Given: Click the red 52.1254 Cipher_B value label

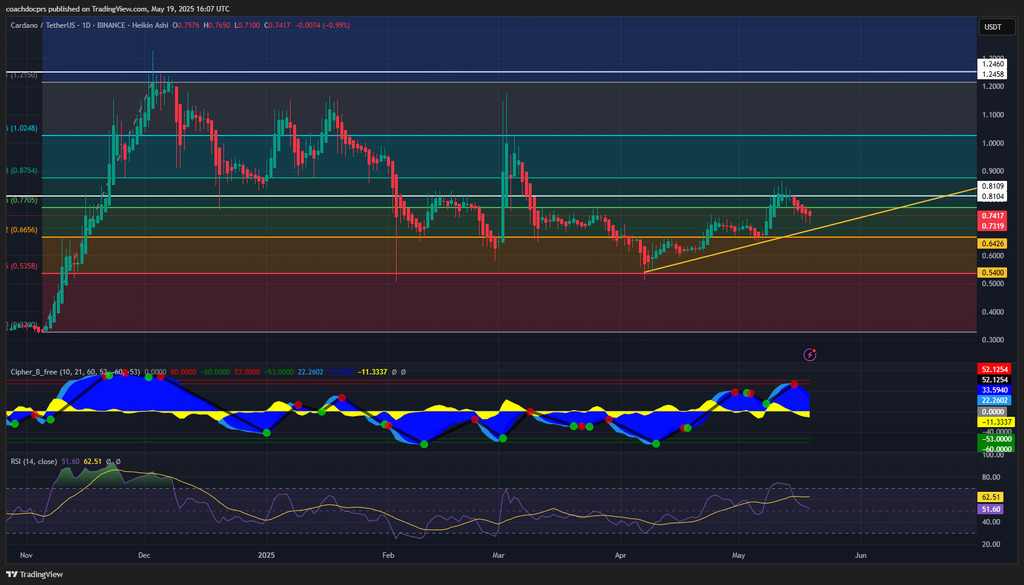Looking at the screenshot, I should click(993, 369).
